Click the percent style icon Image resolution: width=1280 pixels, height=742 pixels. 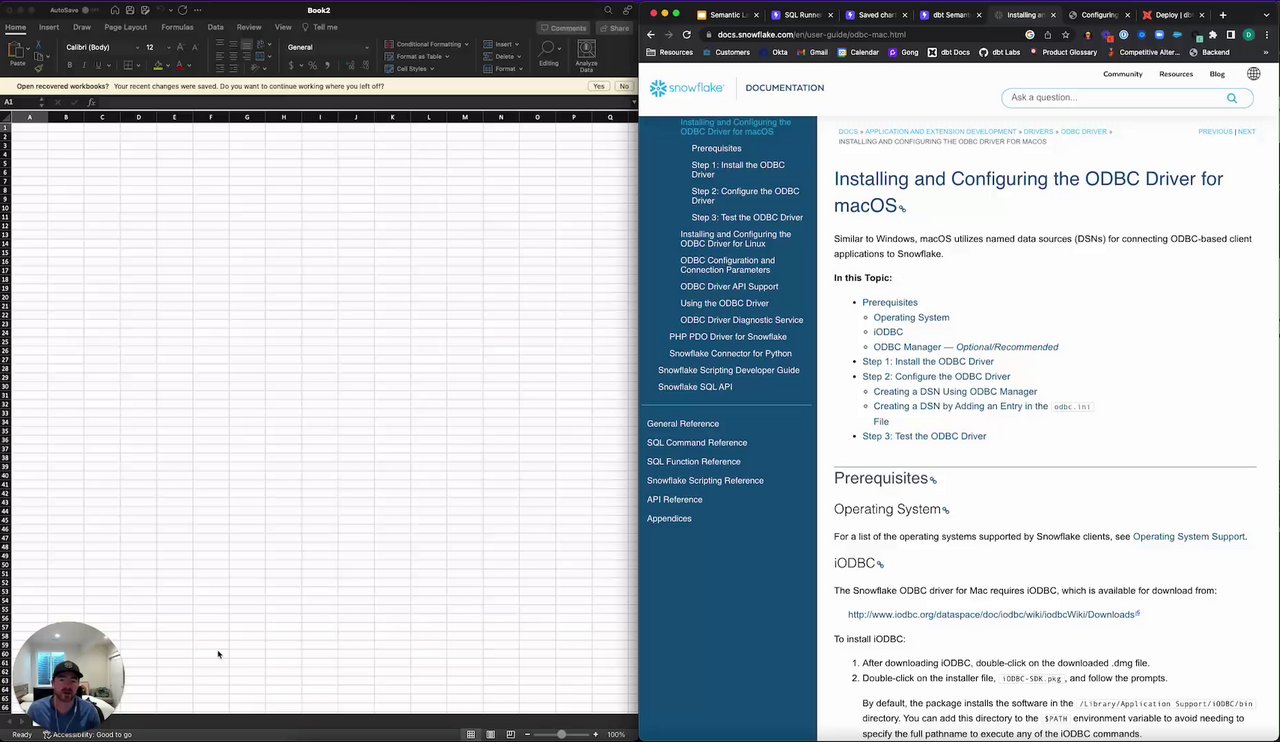pyautogui.click(x=313, y=66)
